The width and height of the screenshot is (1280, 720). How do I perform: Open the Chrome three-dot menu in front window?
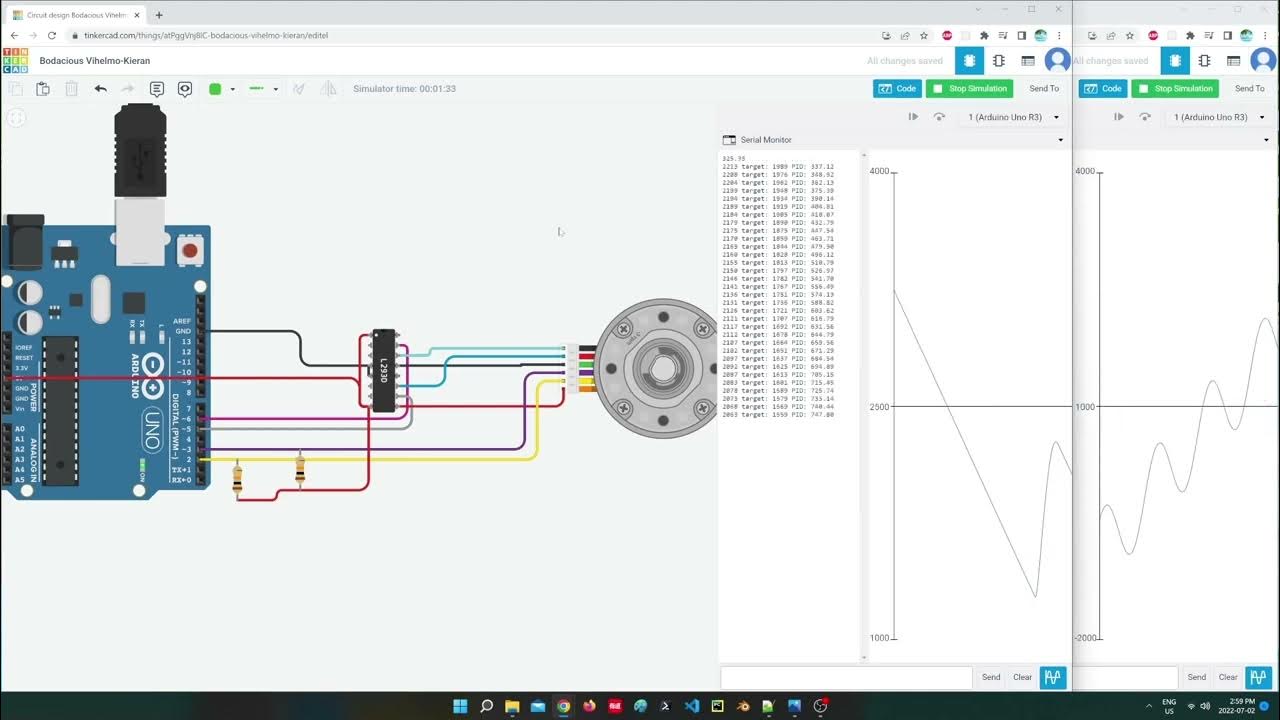click(1059, 35)
